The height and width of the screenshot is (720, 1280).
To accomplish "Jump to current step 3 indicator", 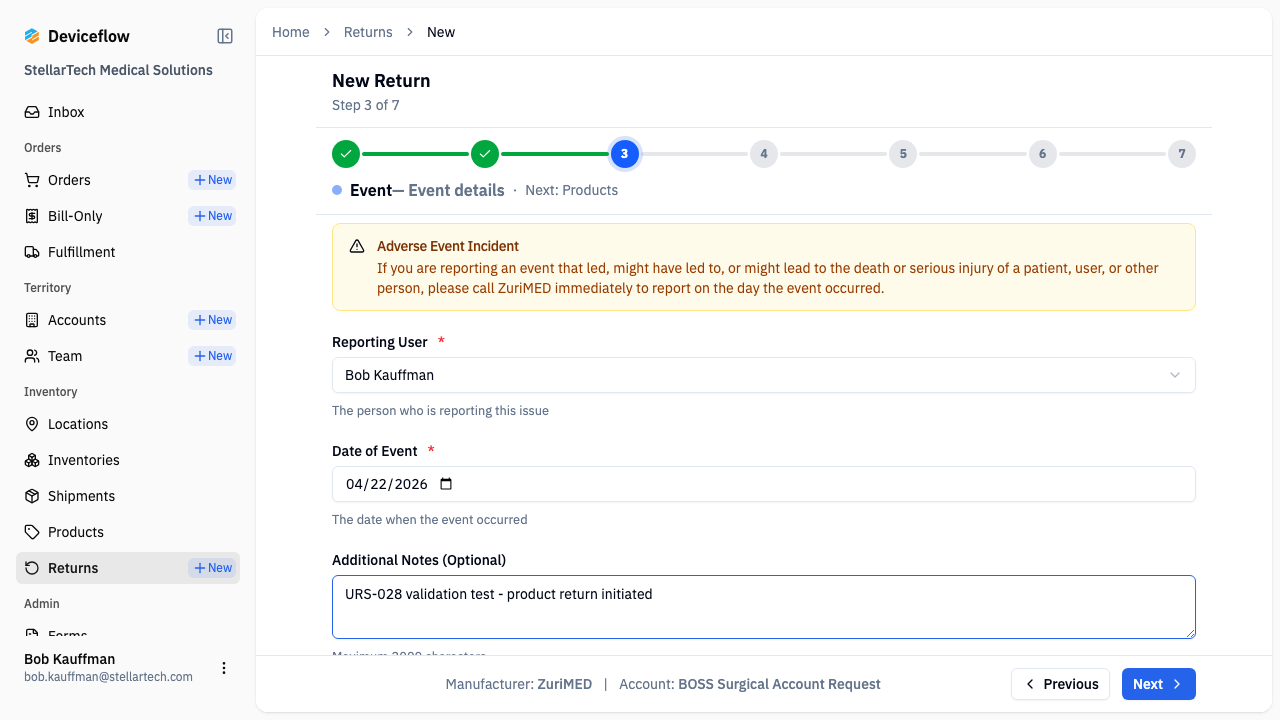I will pos(624,154).
